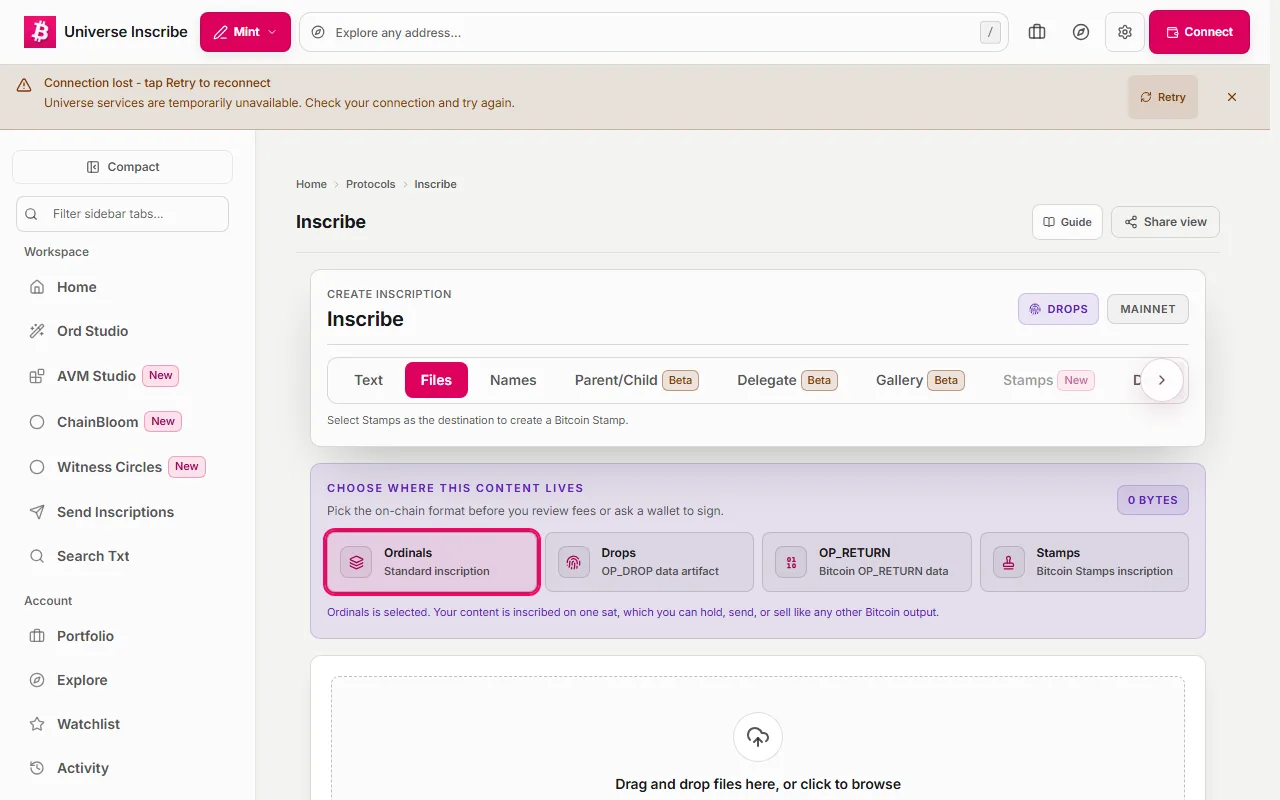Click the Ord Studio wand icon
The width and height of the screenshot is (1280, 800).
pyautogui.click(x=37, y=331)
